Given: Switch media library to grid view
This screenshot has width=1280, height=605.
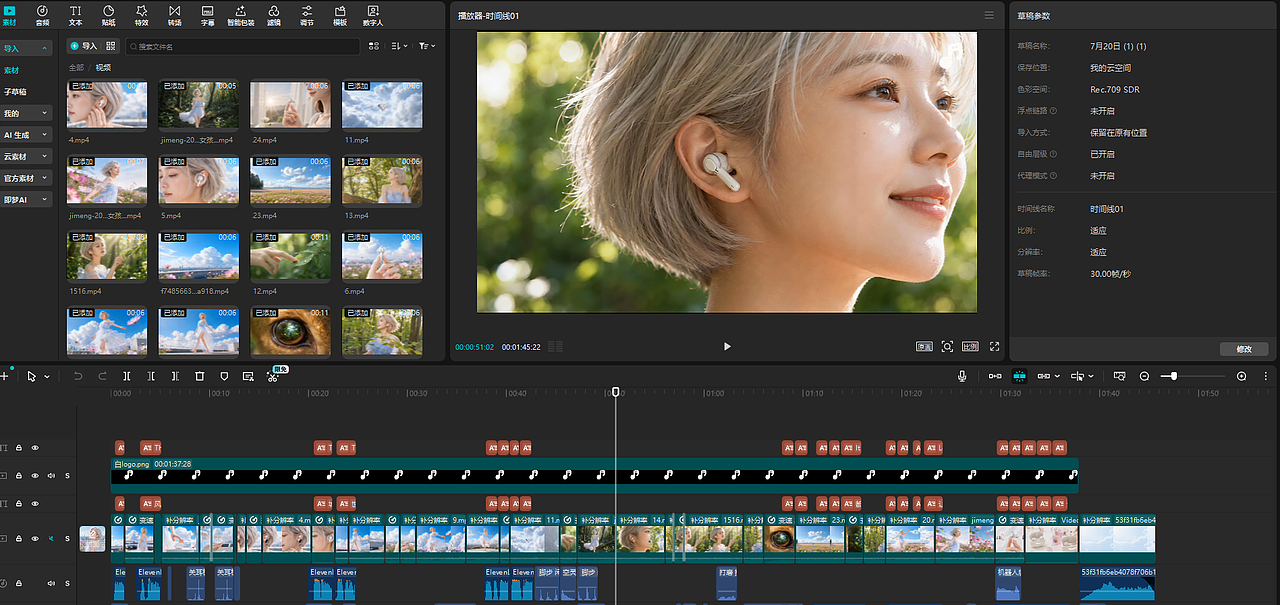Looking at the screenshot, I should point(374,46).
